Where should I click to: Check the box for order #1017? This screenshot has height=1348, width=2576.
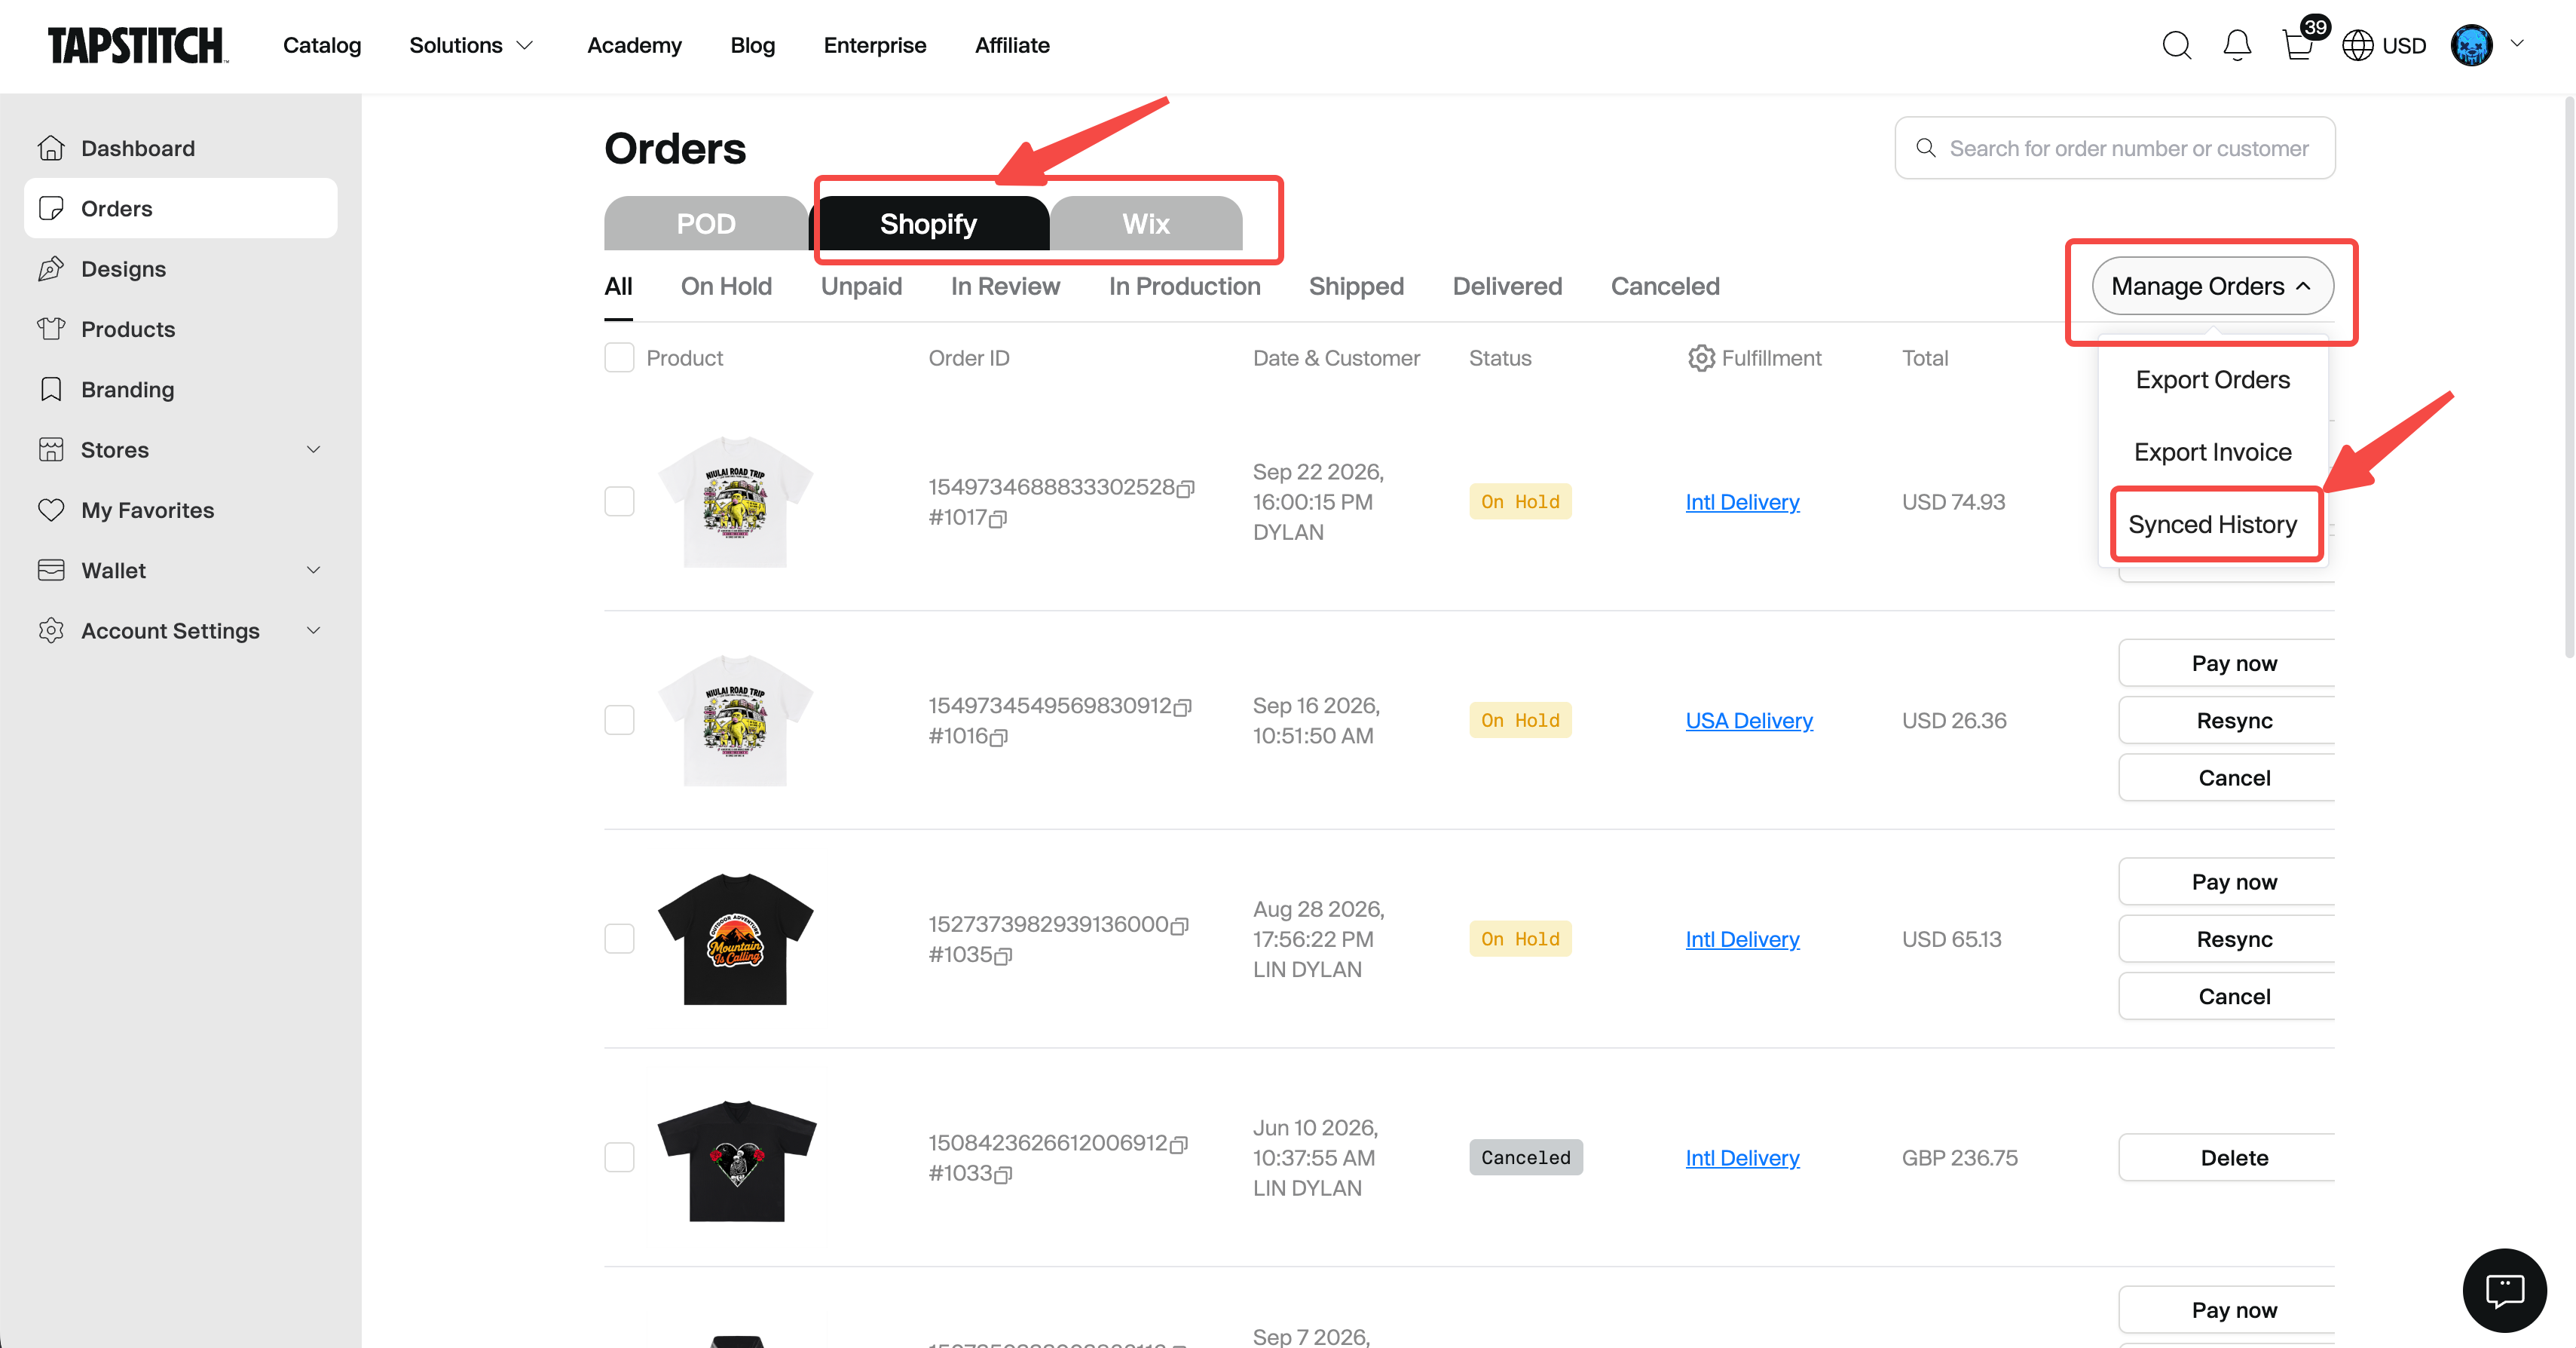(x=619, y=502)
